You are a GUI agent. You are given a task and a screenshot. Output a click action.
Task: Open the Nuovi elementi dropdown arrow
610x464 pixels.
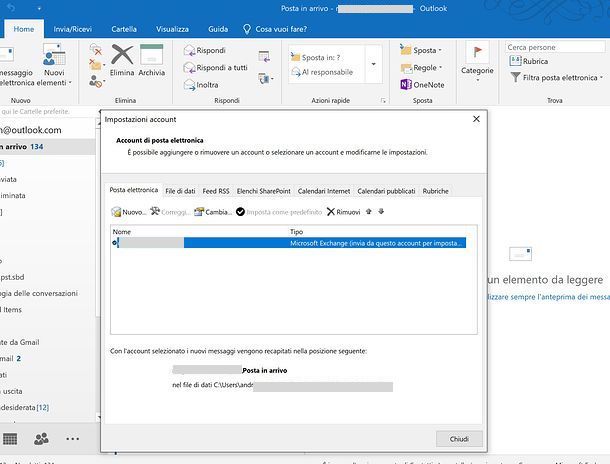70,82
